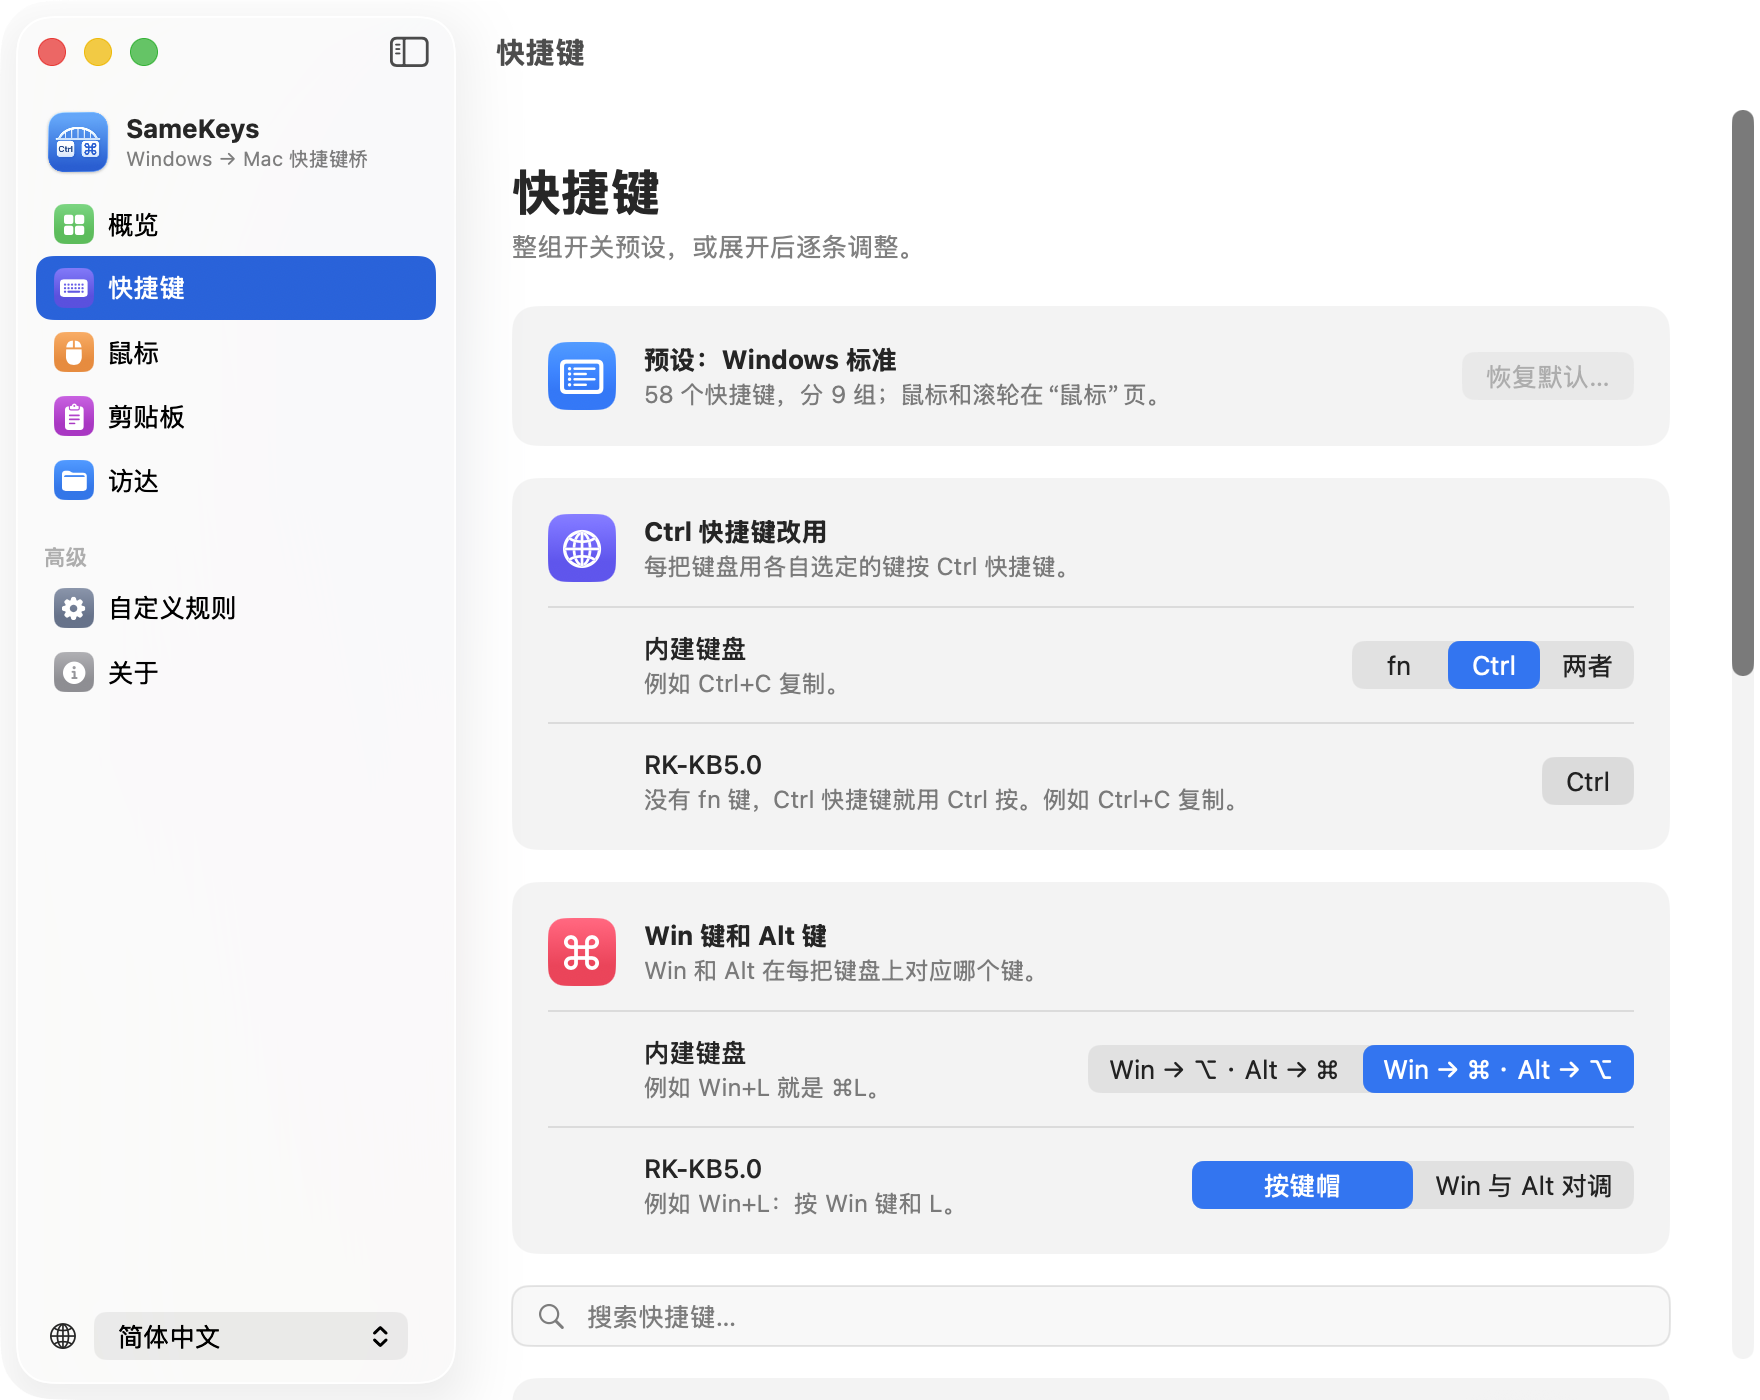1760x1400 pixels.
Task: Click the keyboard icon beside 快捷键
Action: [74, 288]
